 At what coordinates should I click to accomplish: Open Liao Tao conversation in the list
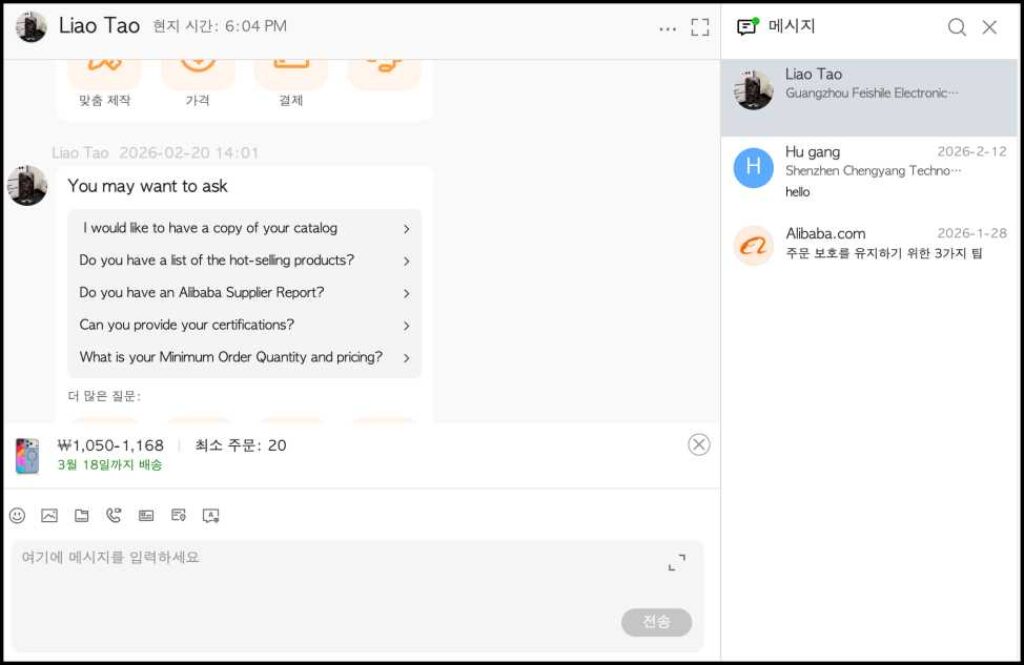pyautogui.click(x=869, y=98)
